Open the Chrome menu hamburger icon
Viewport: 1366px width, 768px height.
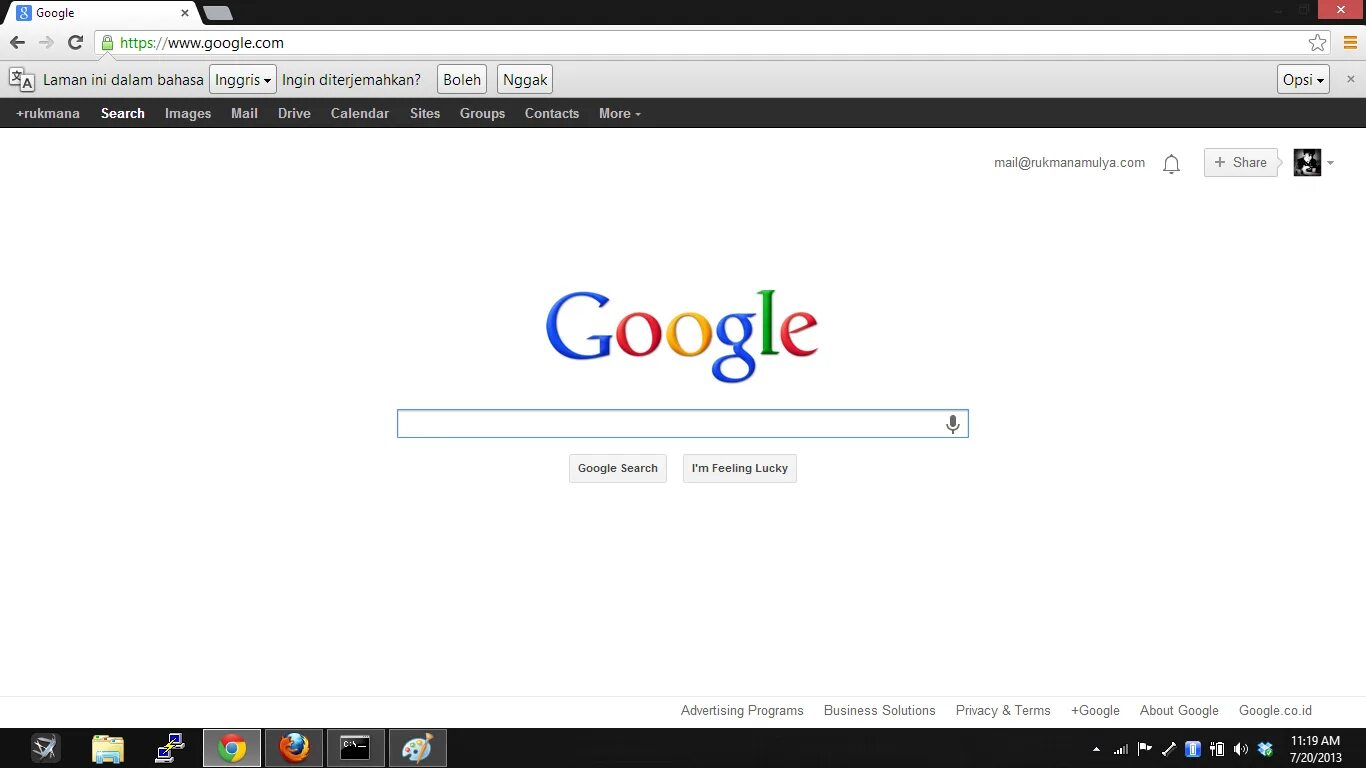click(x=1350, y=43)
